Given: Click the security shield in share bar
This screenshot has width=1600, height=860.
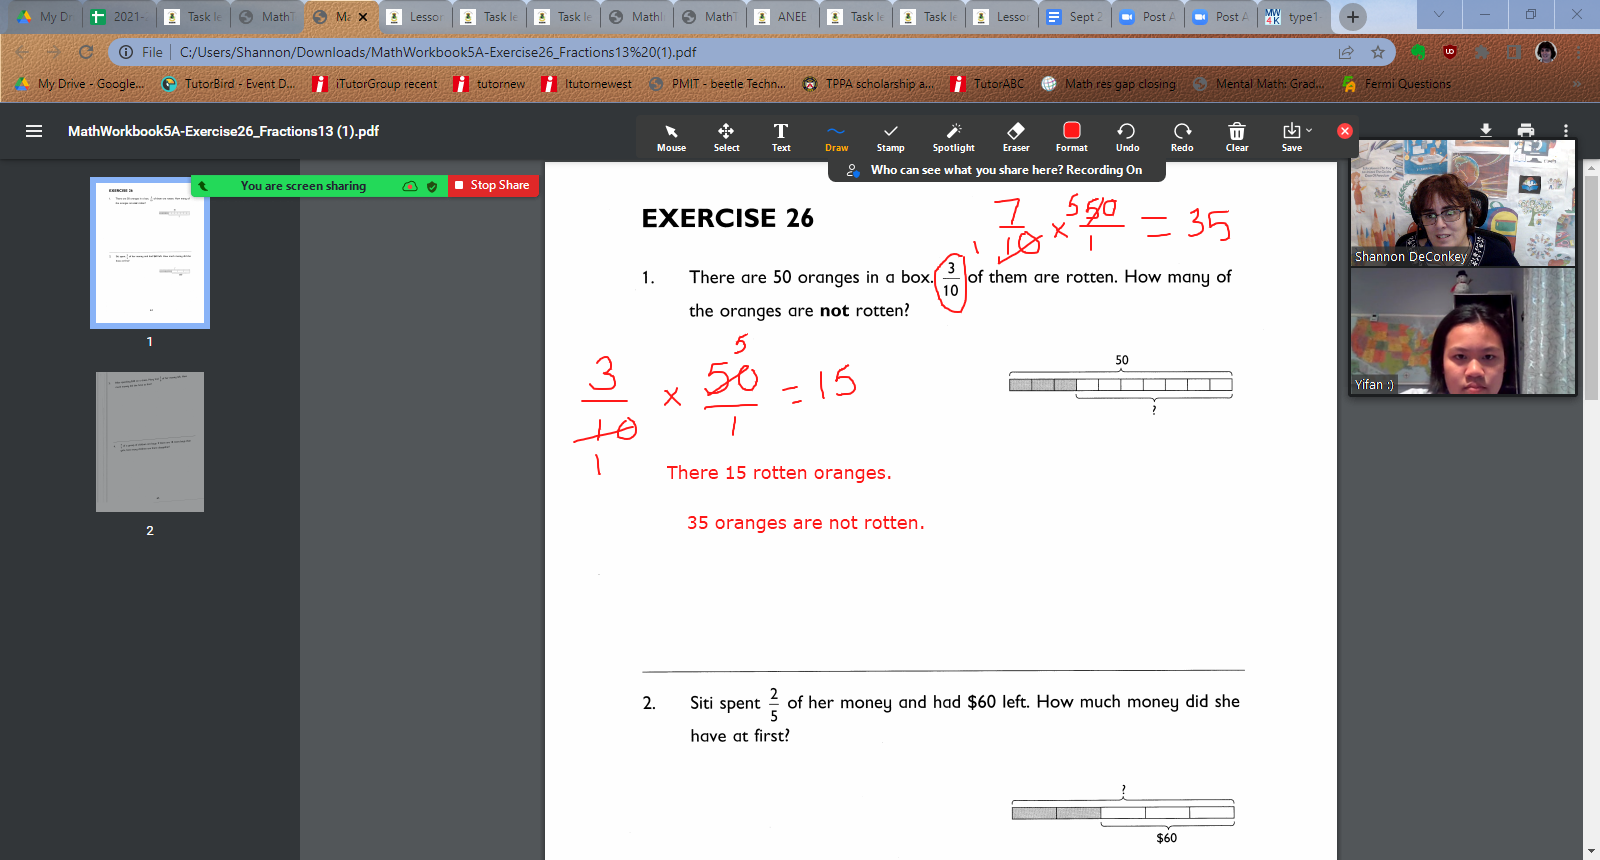Looking at the screenshot, I should click(432, 186).
